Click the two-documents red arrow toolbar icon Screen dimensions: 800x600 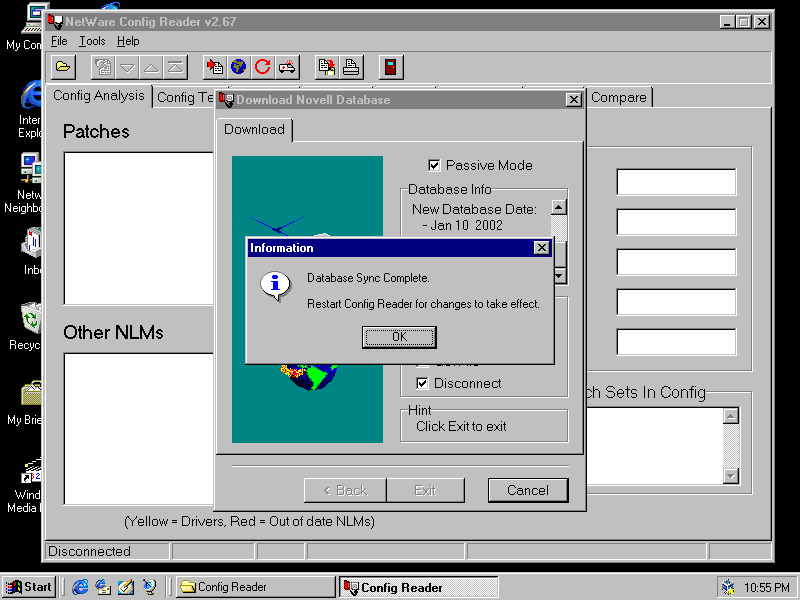point(327,67)
